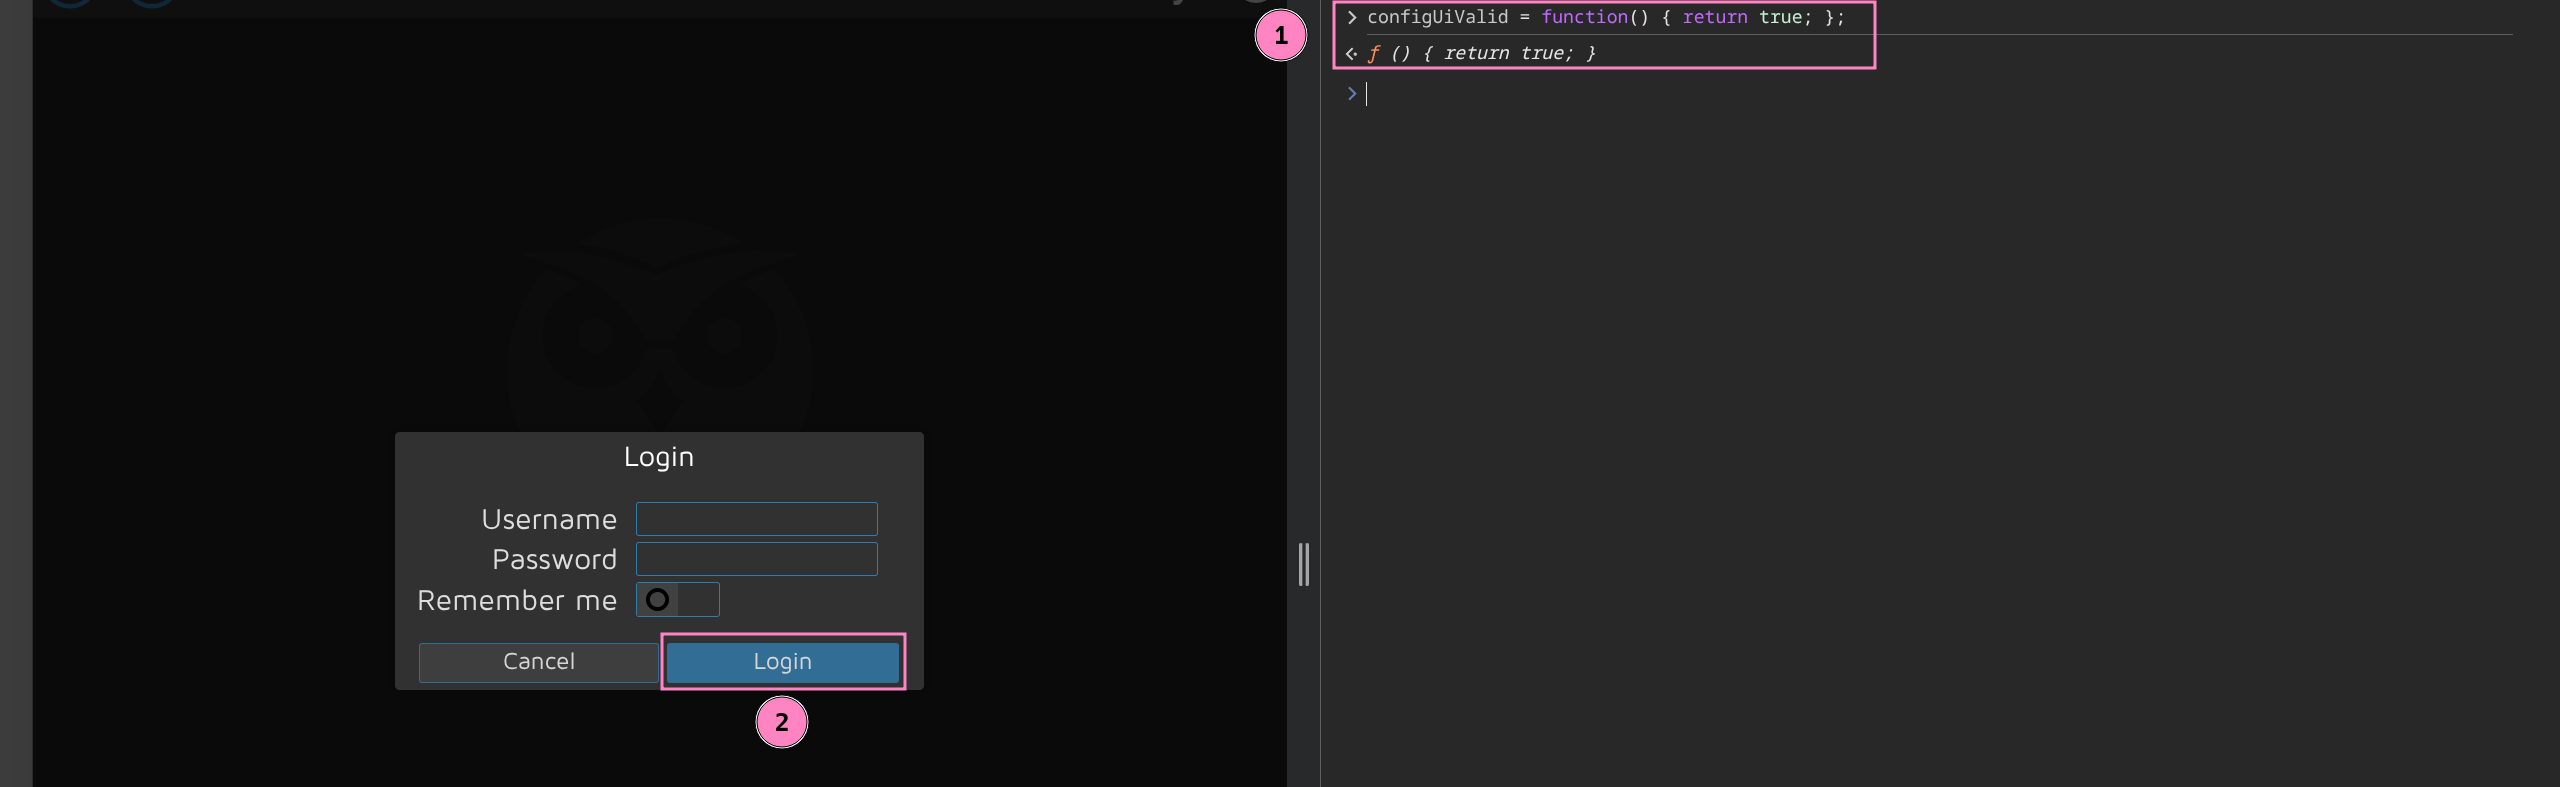Click the orange italic f function symbol
The image size is (2560, 787).
(1374, 53)
